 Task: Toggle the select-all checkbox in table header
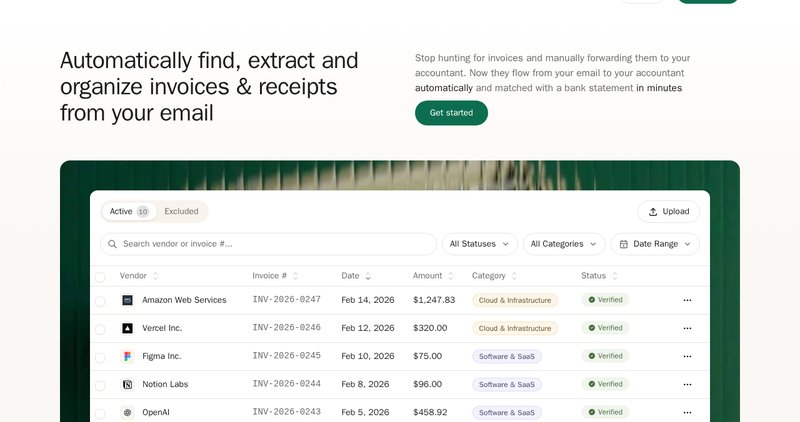coord(100,277)
